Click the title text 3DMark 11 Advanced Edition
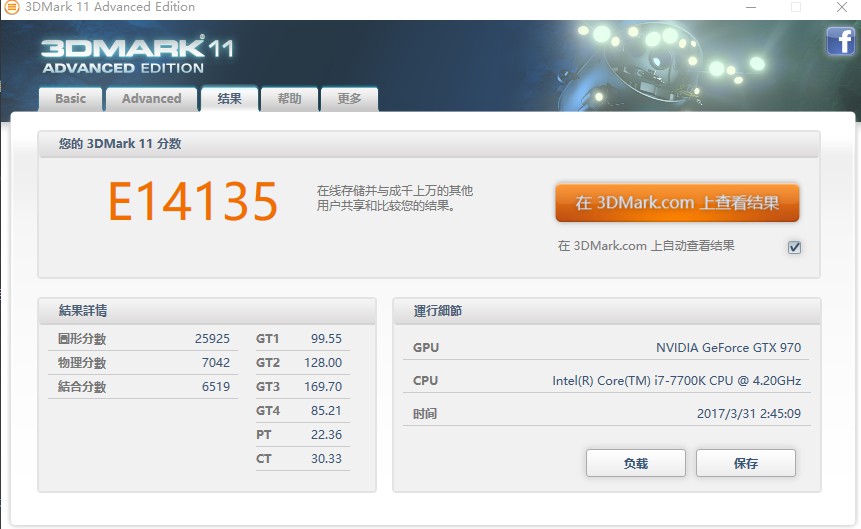The width and height of the screenshot is (861, 529). pyautogui.click(x=110, y=7)
